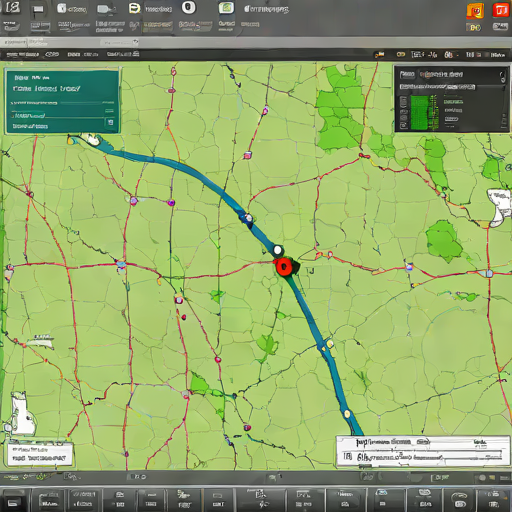512x512 pixels.
Task: Click the small square icon in the teal panel
Action: pyautogui.click(x=110, y=122)
